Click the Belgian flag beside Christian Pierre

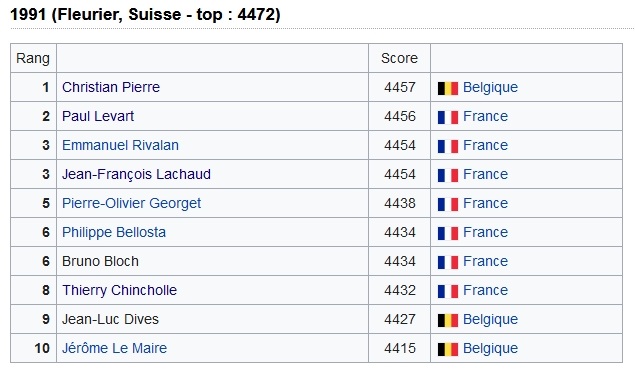click(x=447, y=88)
